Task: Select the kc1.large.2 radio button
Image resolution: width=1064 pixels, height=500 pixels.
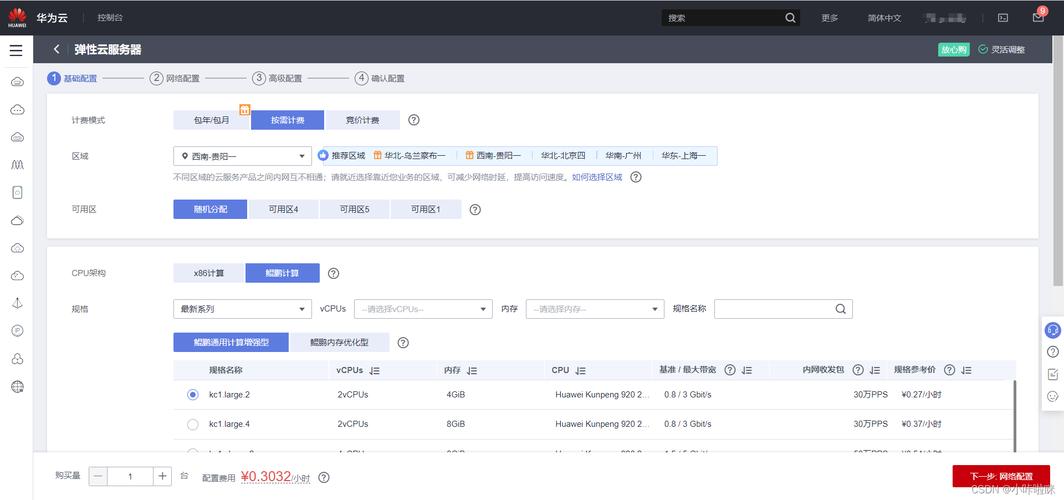Action: (193, 394)
